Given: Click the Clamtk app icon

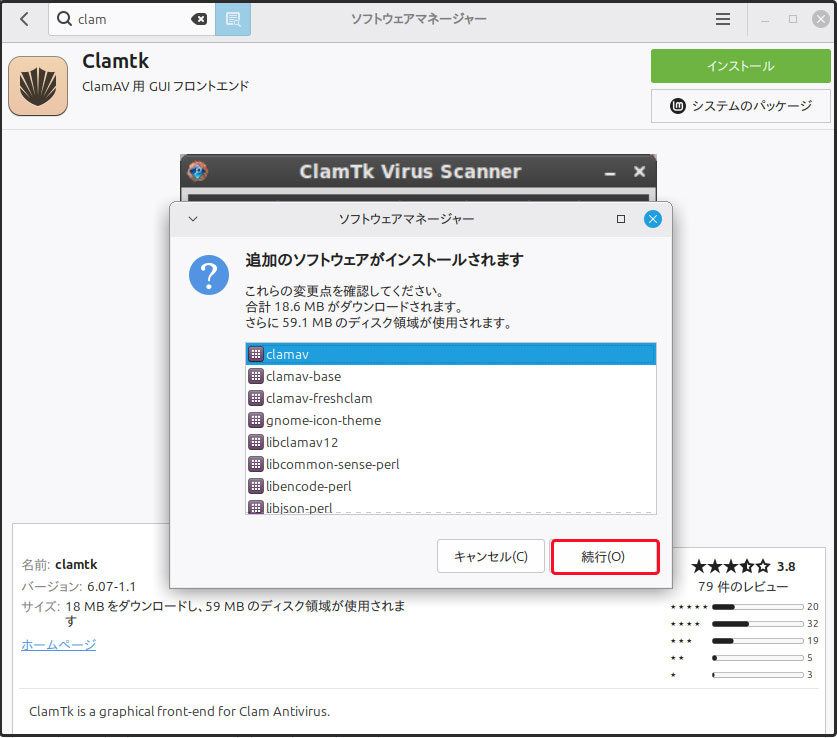Looking at the screenshot, I should 38,86.
